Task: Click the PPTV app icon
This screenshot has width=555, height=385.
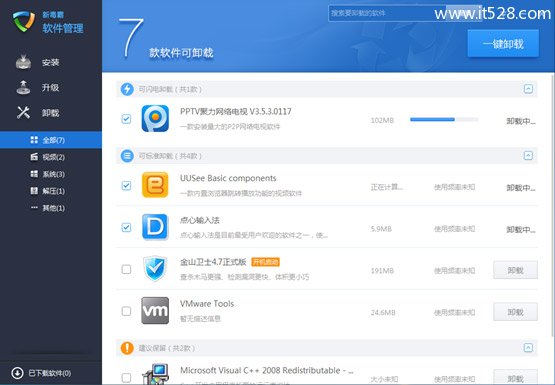Action: tap(155, 119)
